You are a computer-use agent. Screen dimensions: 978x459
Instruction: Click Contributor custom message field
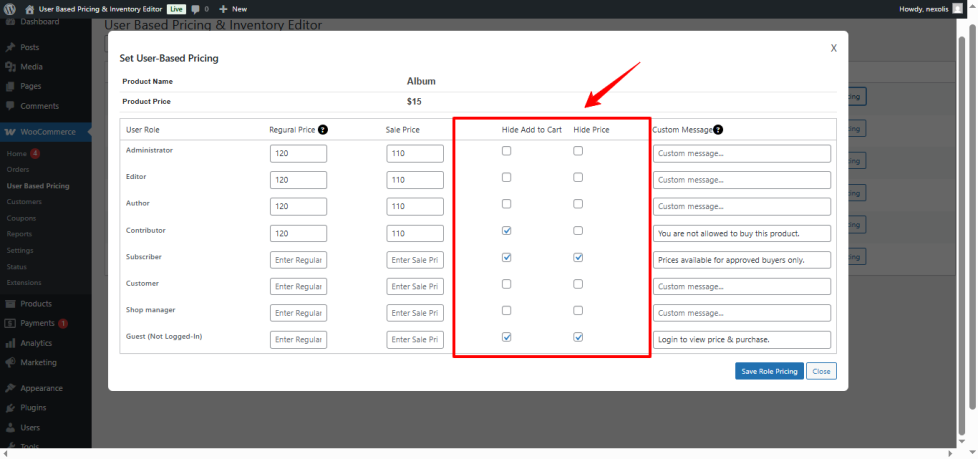coord(742,233)
